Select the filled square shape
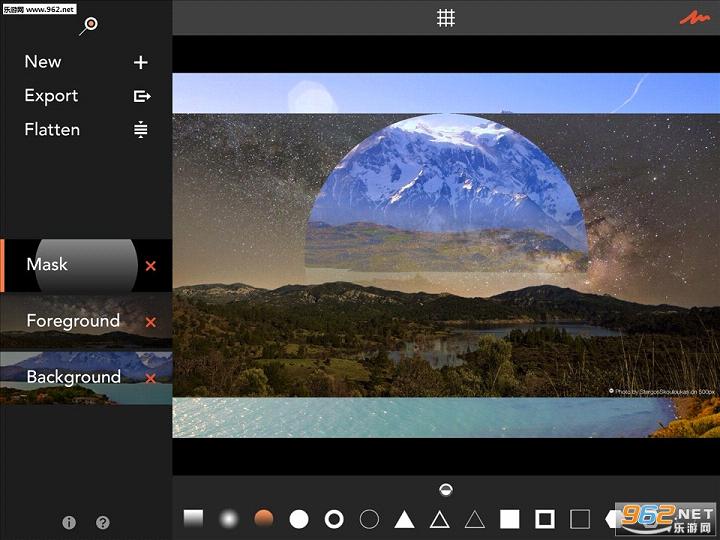The image size is (720, 540). click(510, 519)
